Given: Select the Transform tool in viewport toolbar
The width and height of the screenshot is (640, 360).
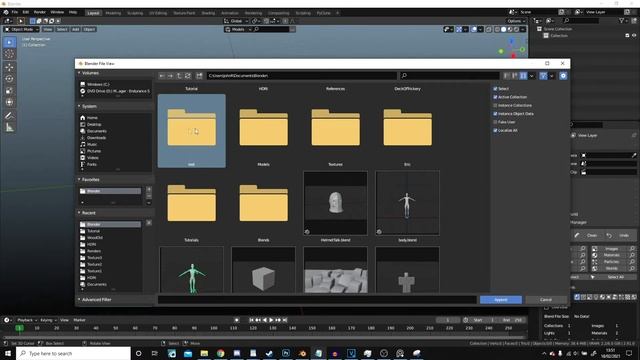Looking at the screenshot, I should tap(9, 102).
